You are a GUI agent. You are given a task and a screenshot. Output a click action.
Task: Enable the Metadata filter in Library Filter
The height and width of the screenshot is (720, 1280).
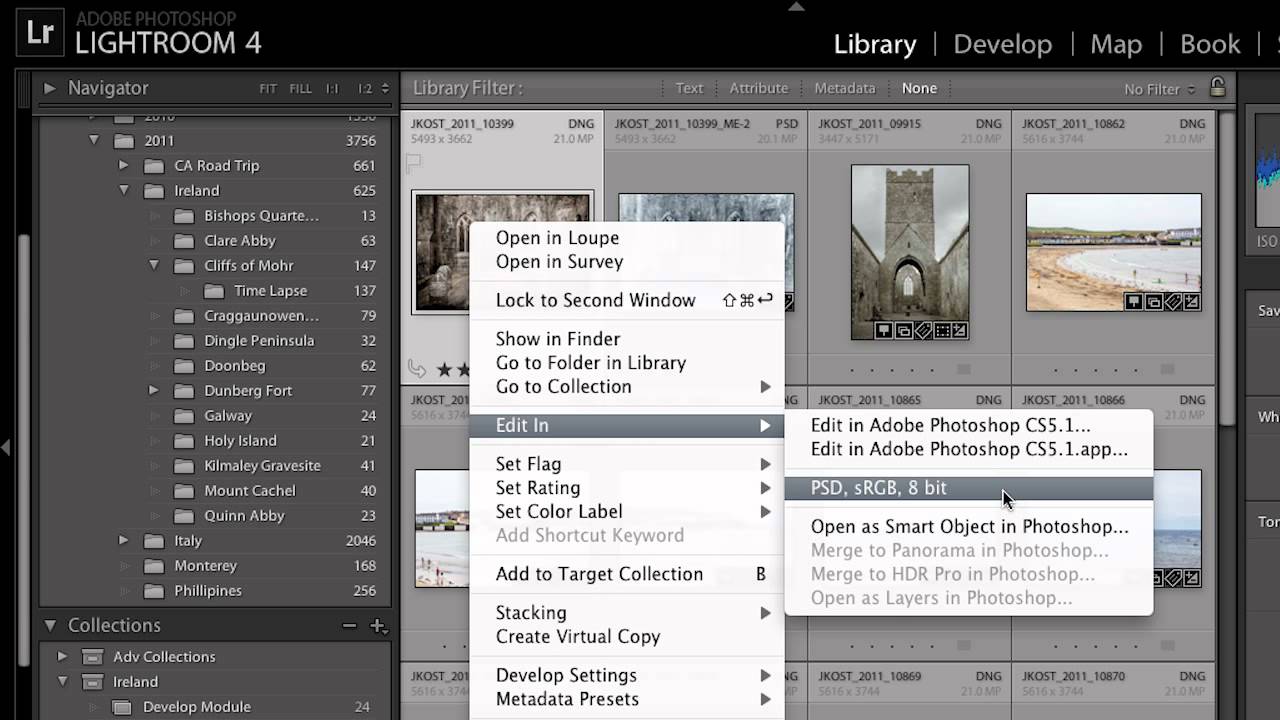844,88
